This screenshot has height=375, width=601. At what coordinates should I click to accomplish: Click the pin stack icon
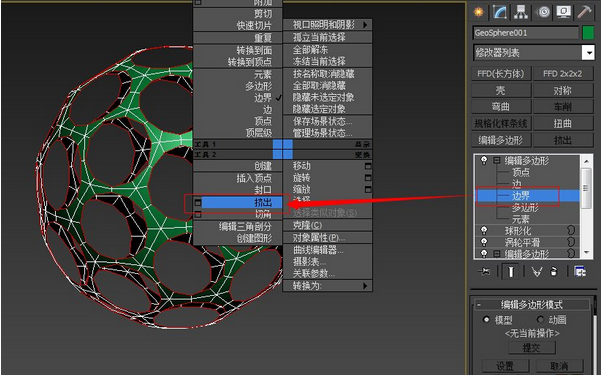(484, 271)
